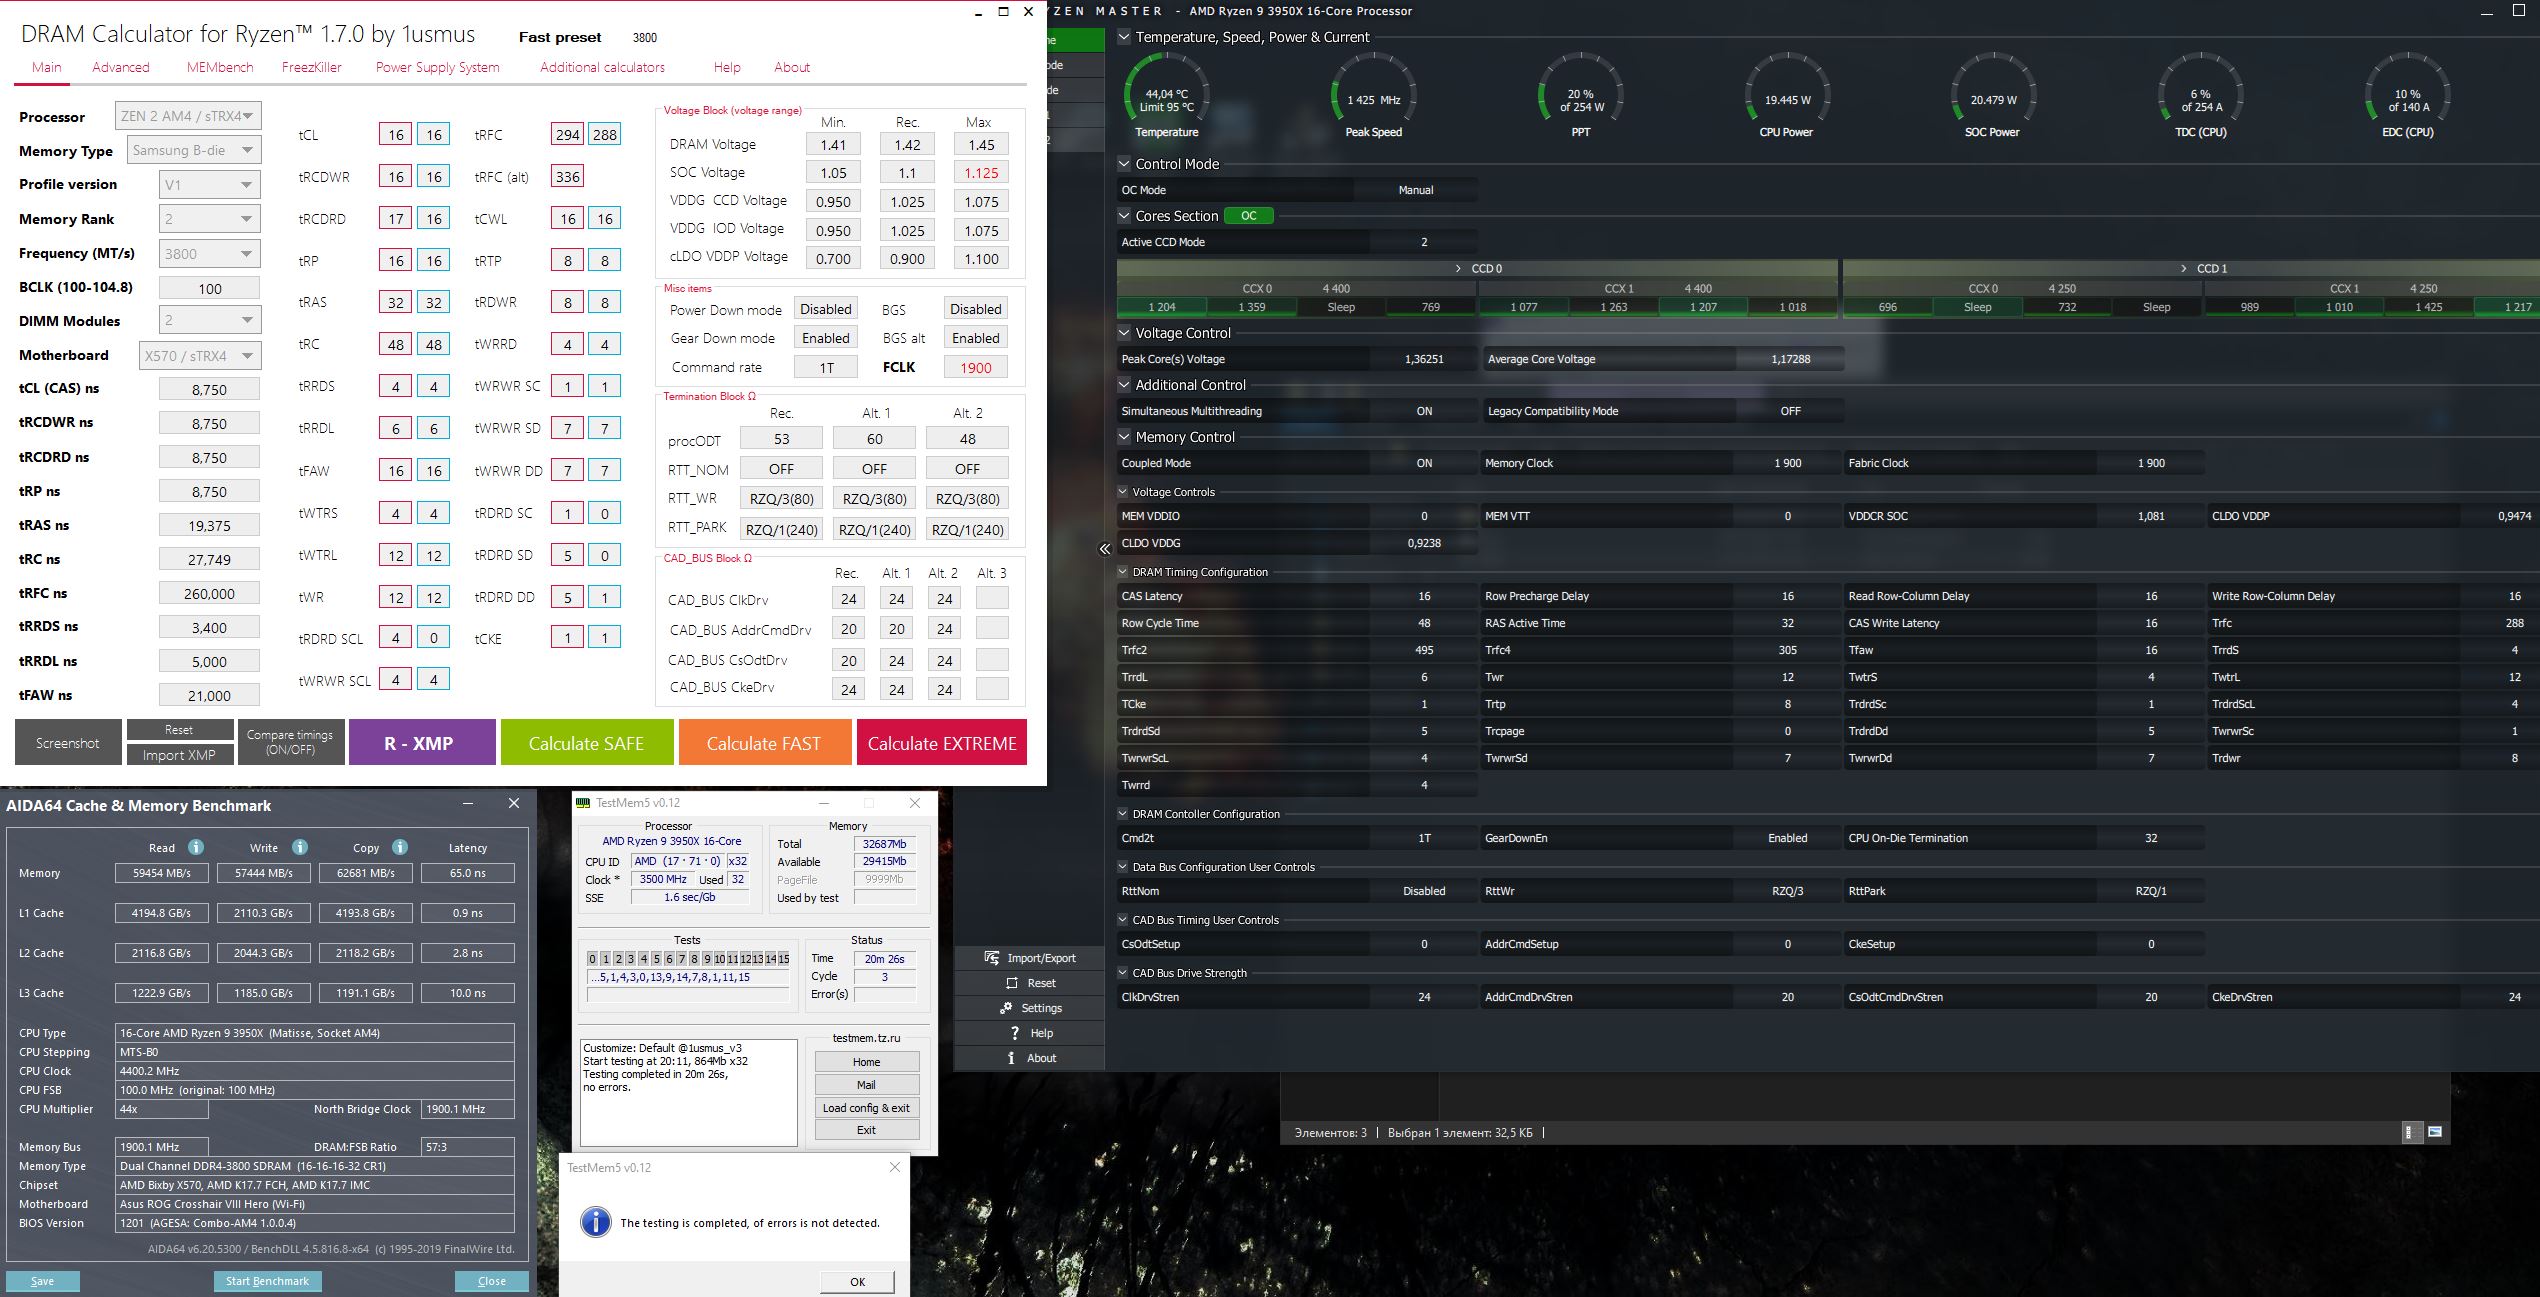This screenshot has width=2540, height=1297.
Task: Click the Reset icon in Ryzen Master sidebar
Action: point(1011,983)
